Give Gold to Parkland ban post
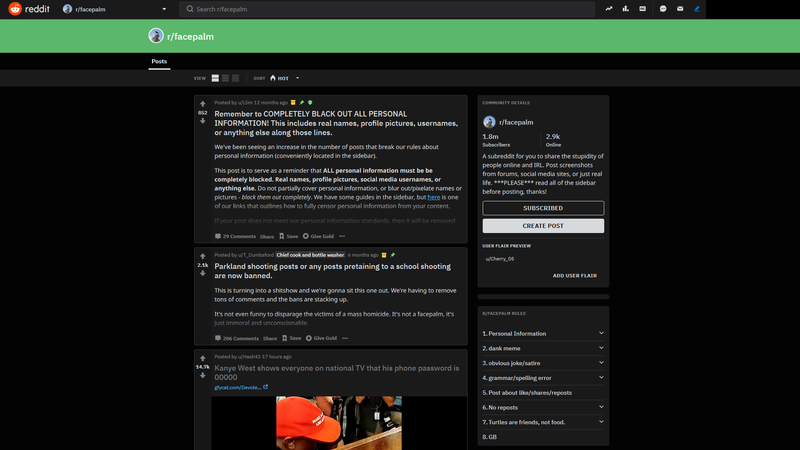The image size is (800, 450). pyautogui.click(x=321, y=338)
